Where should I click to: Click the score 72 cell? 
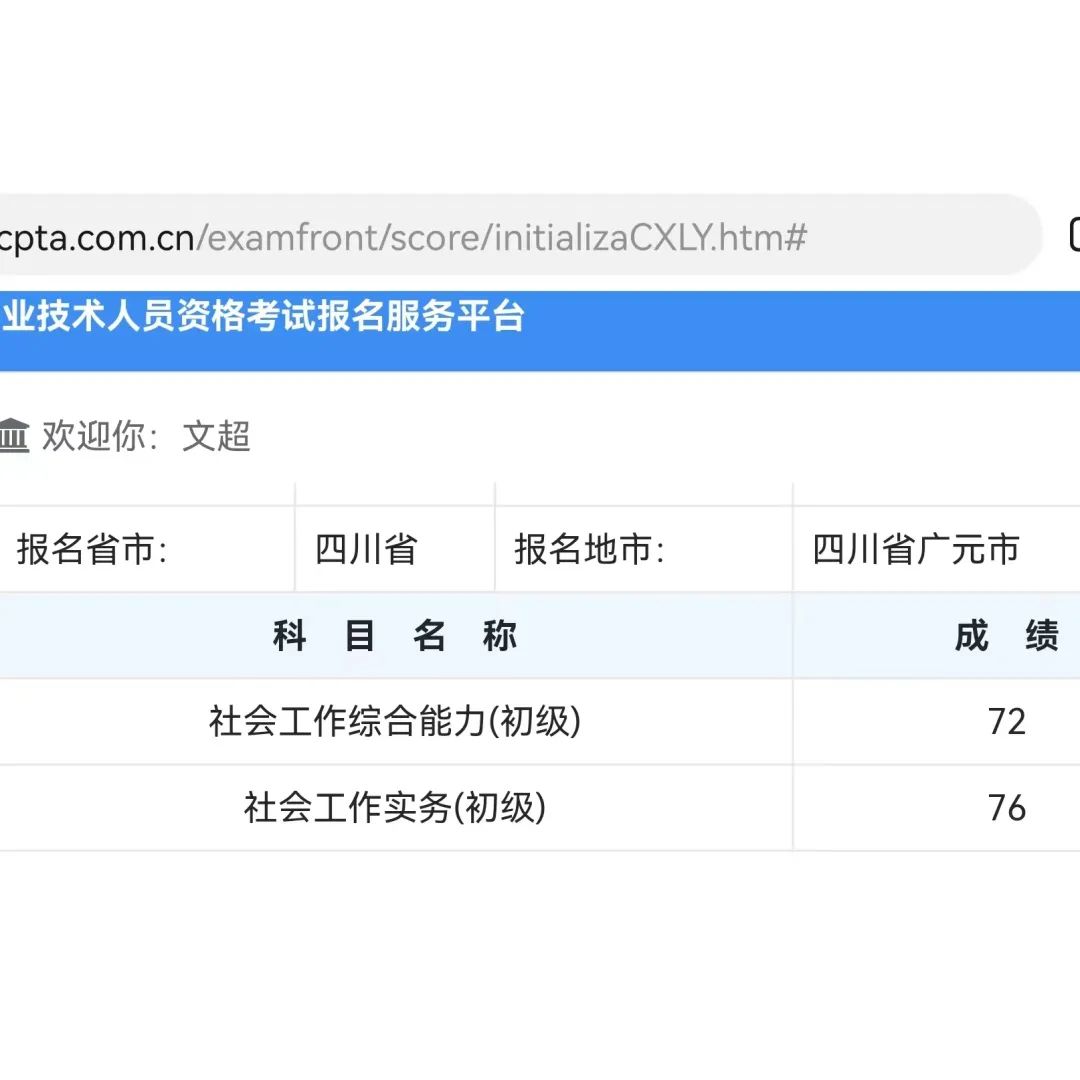click(1007, 722)
